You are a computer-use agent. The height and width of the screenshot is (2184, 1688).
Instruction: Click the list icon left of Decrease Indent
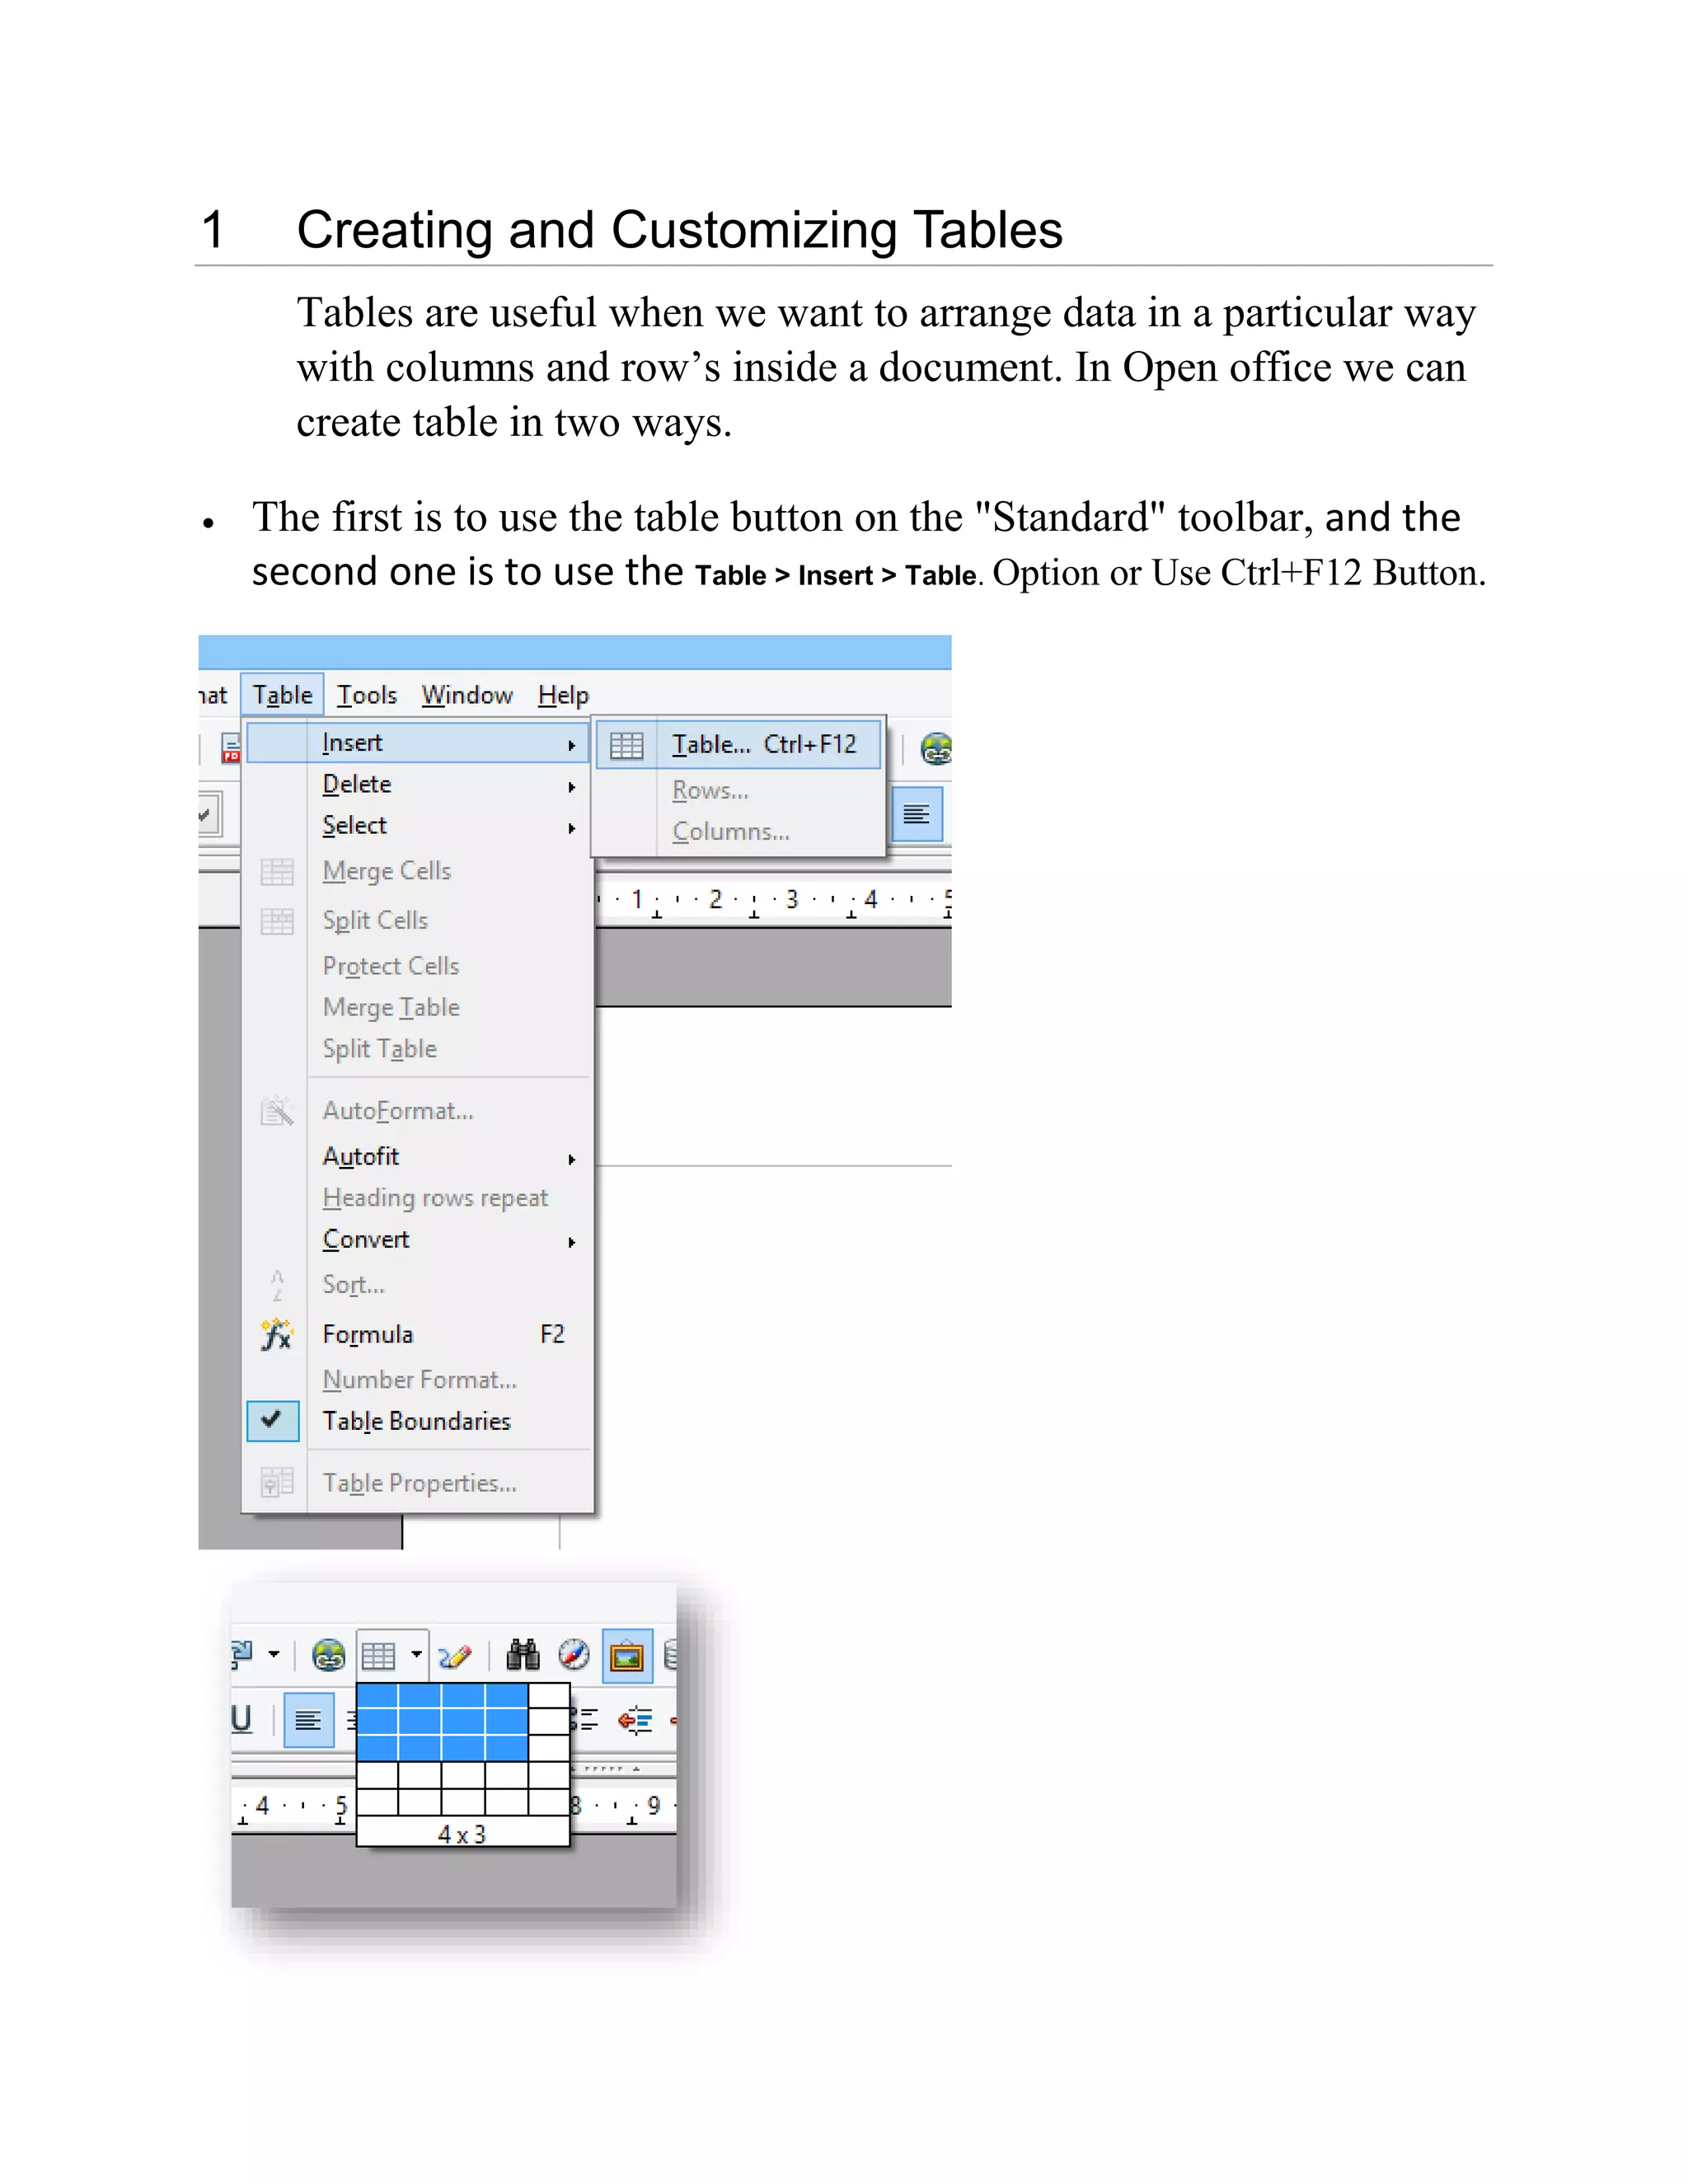coord(585,1721)
